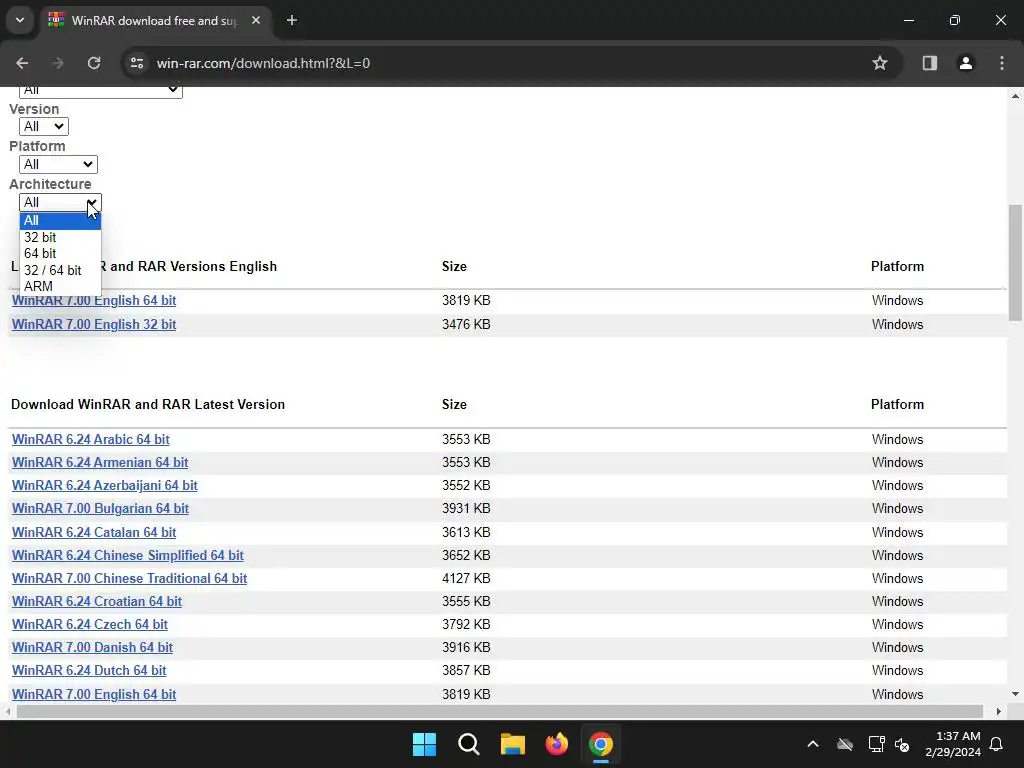Screen dimensions: 1024x768
Task: Choose 32 / 64 bit option
Action: [60, 270]
